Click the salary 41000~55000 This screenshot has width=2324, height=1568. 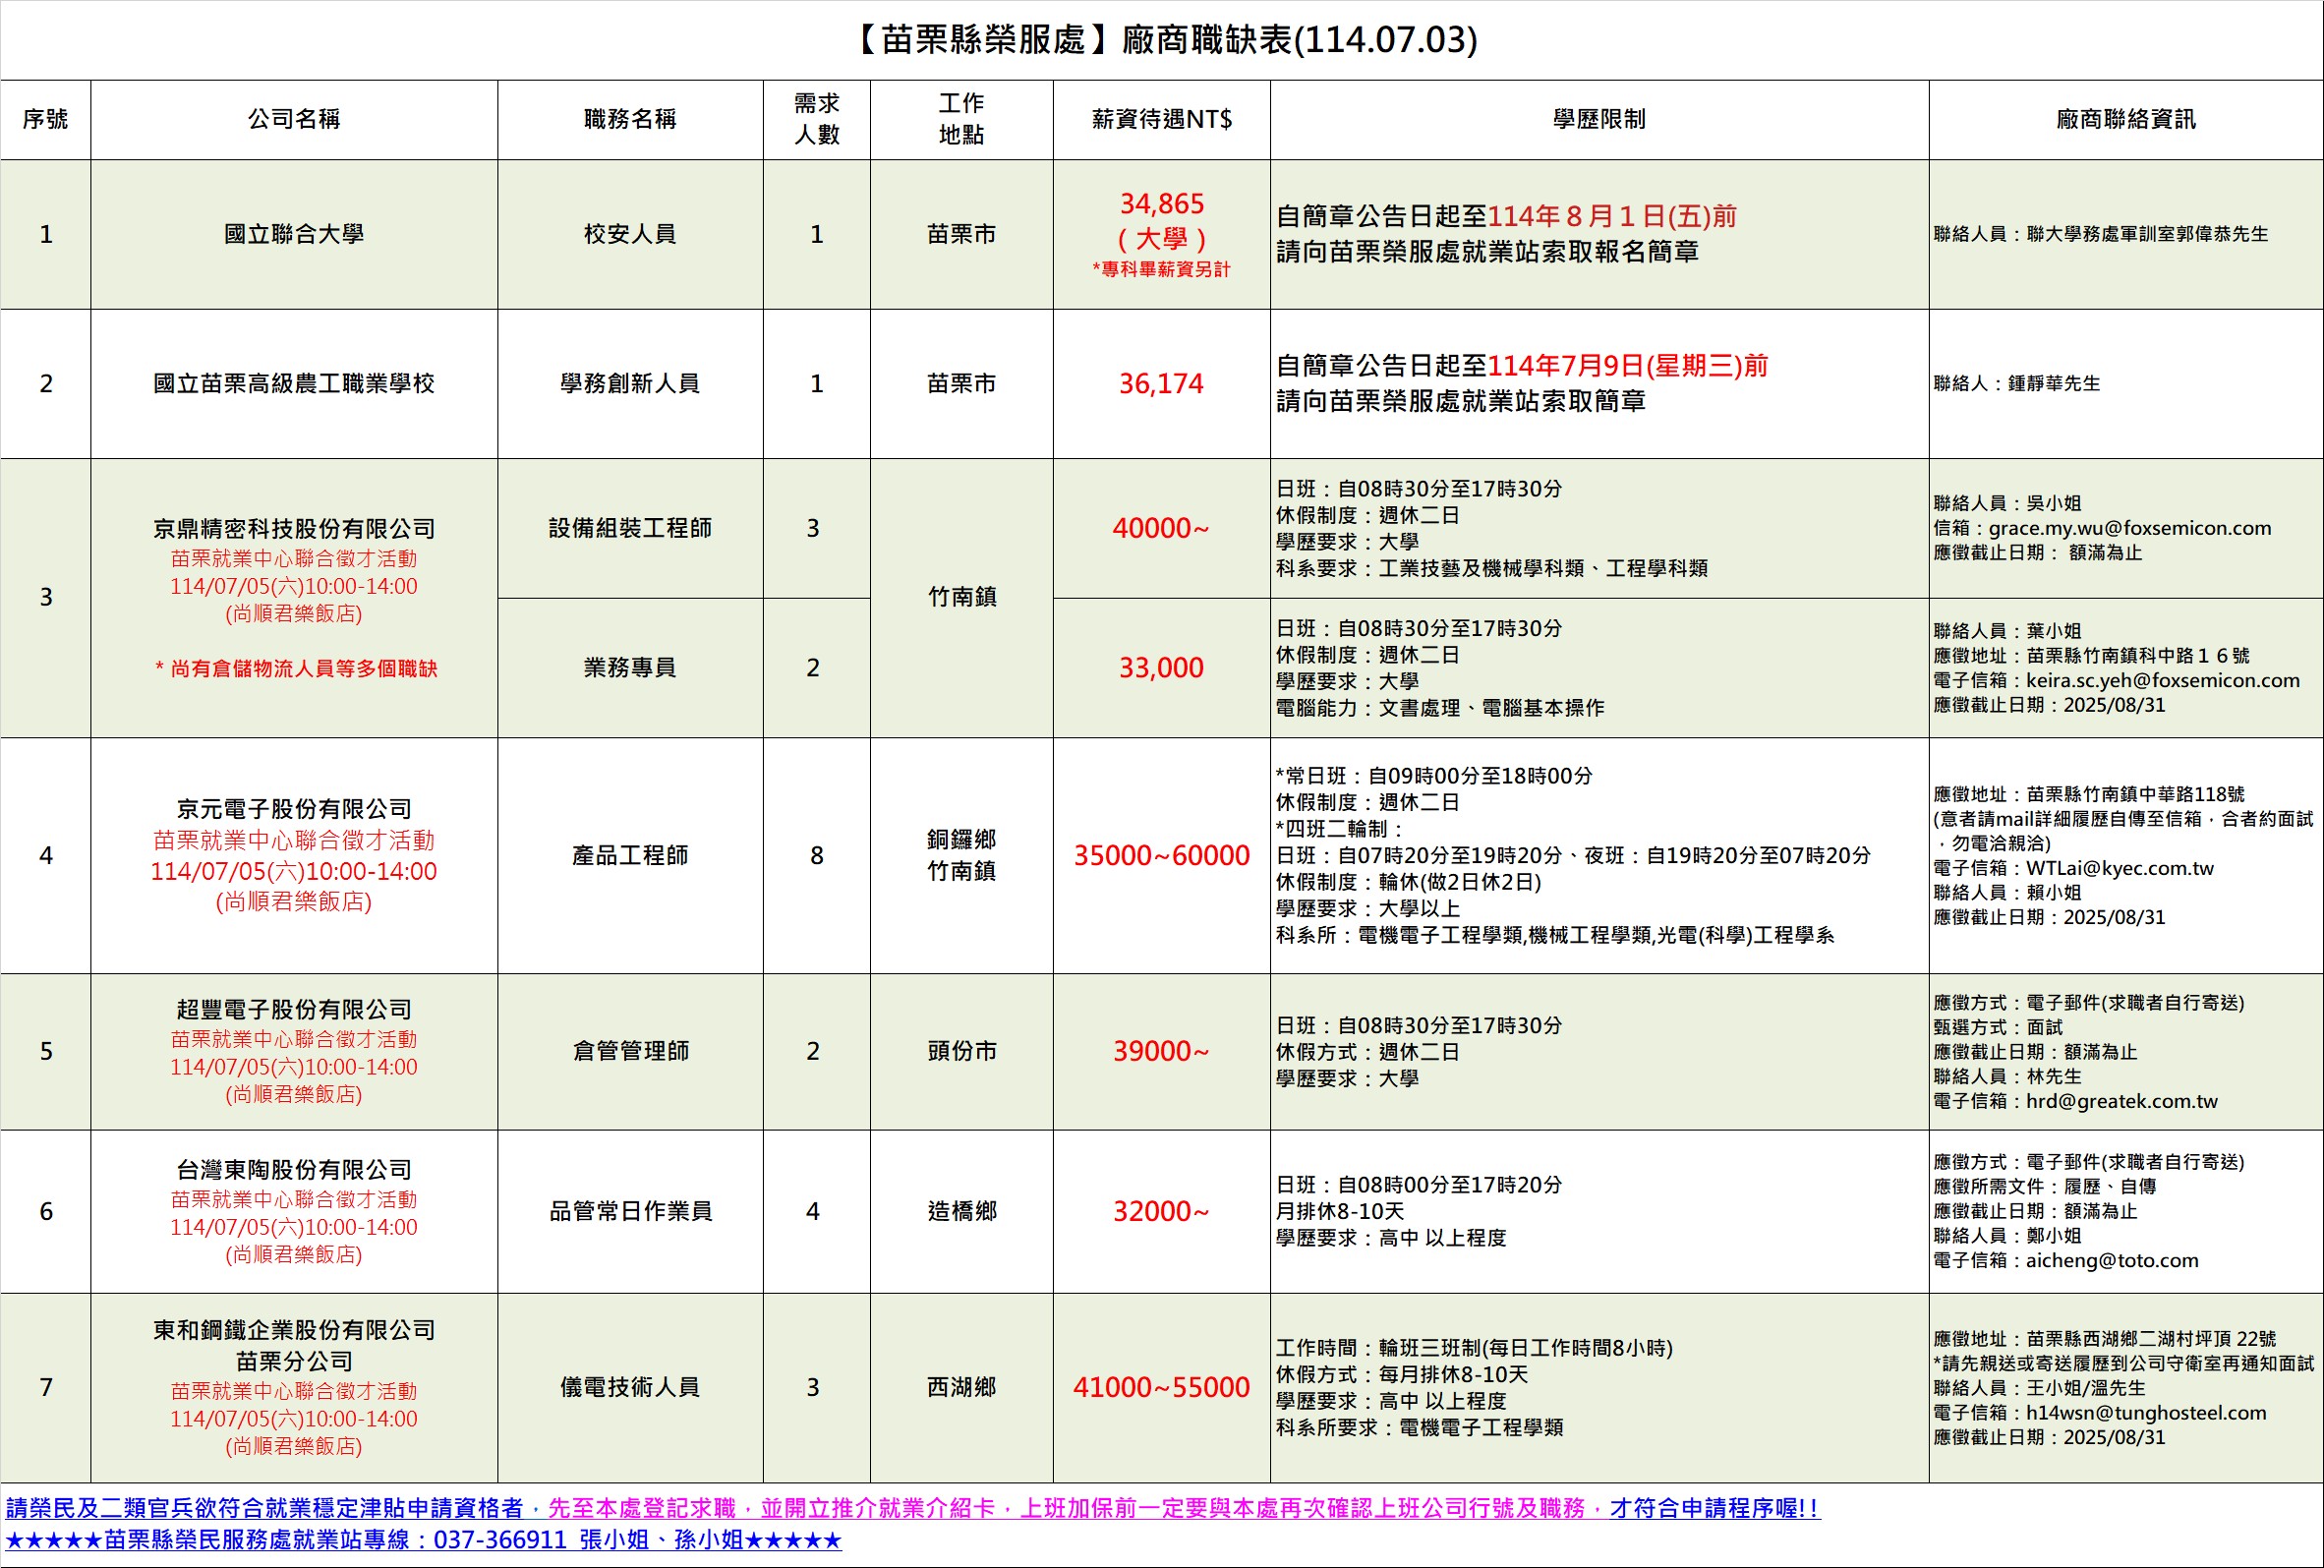[1162, 1388]
